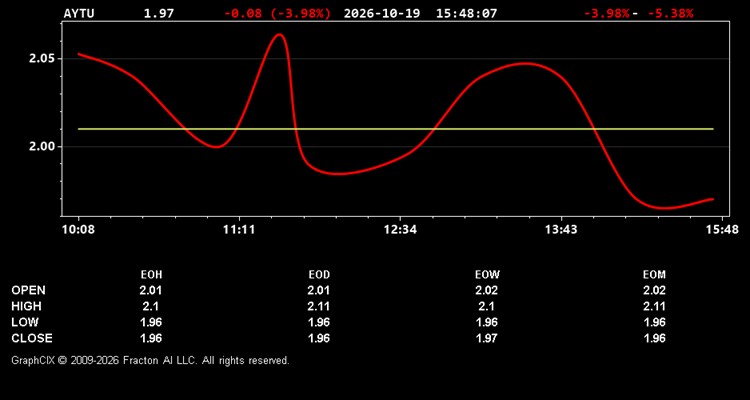
Task: Select the EOM HIGH value 2.11
Action: pos(654,306)
